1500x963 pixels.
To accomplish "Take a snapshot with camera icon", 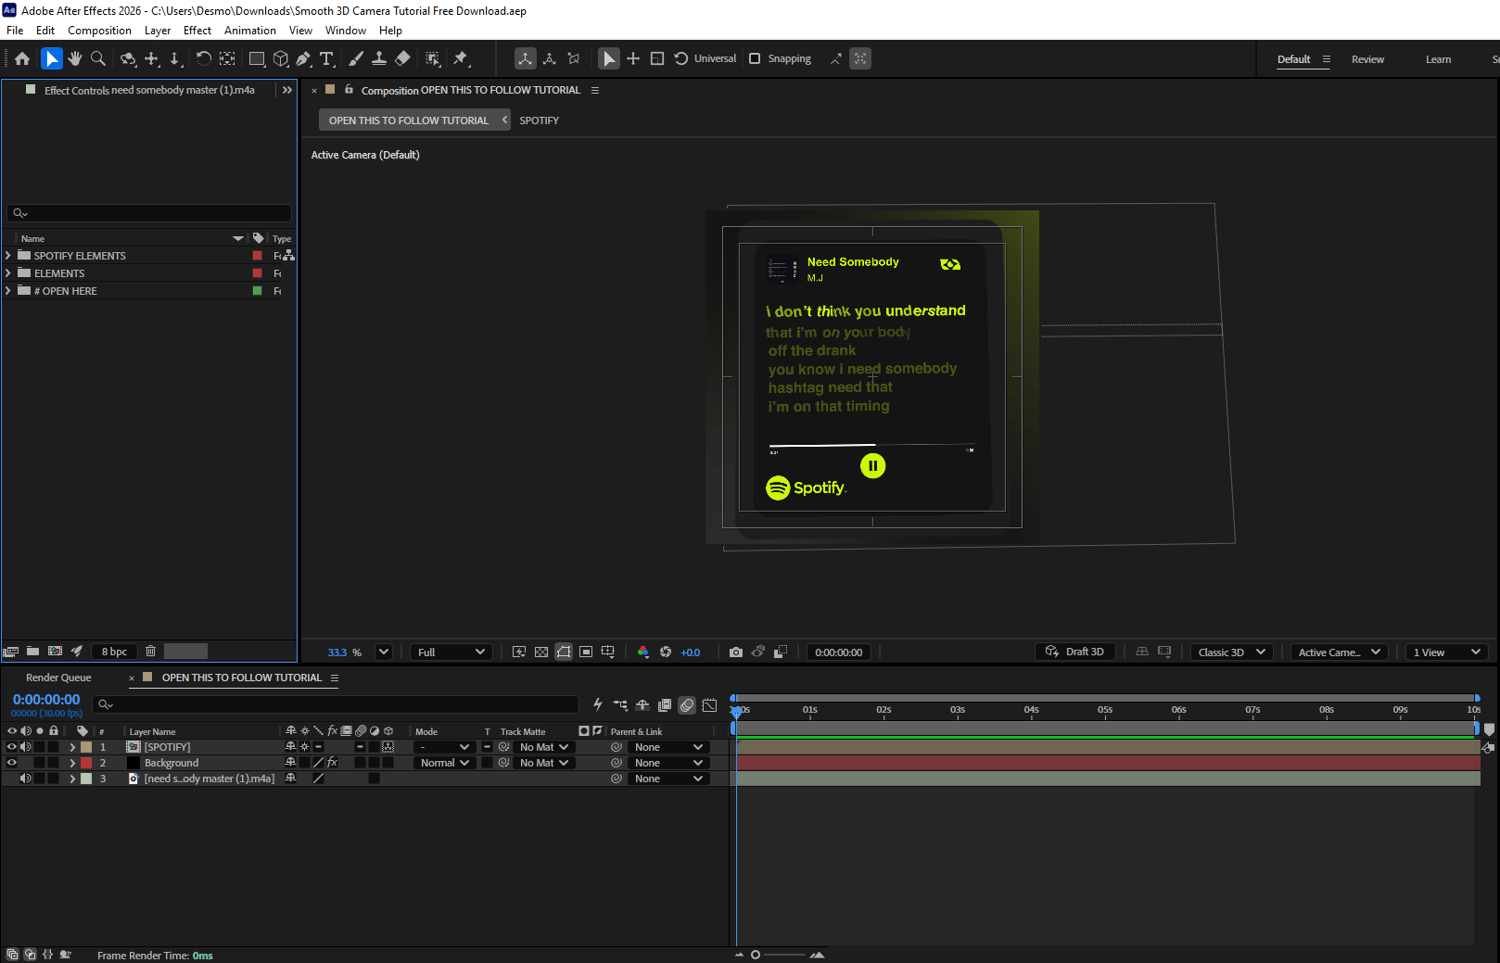I will (x=736, y=652).
